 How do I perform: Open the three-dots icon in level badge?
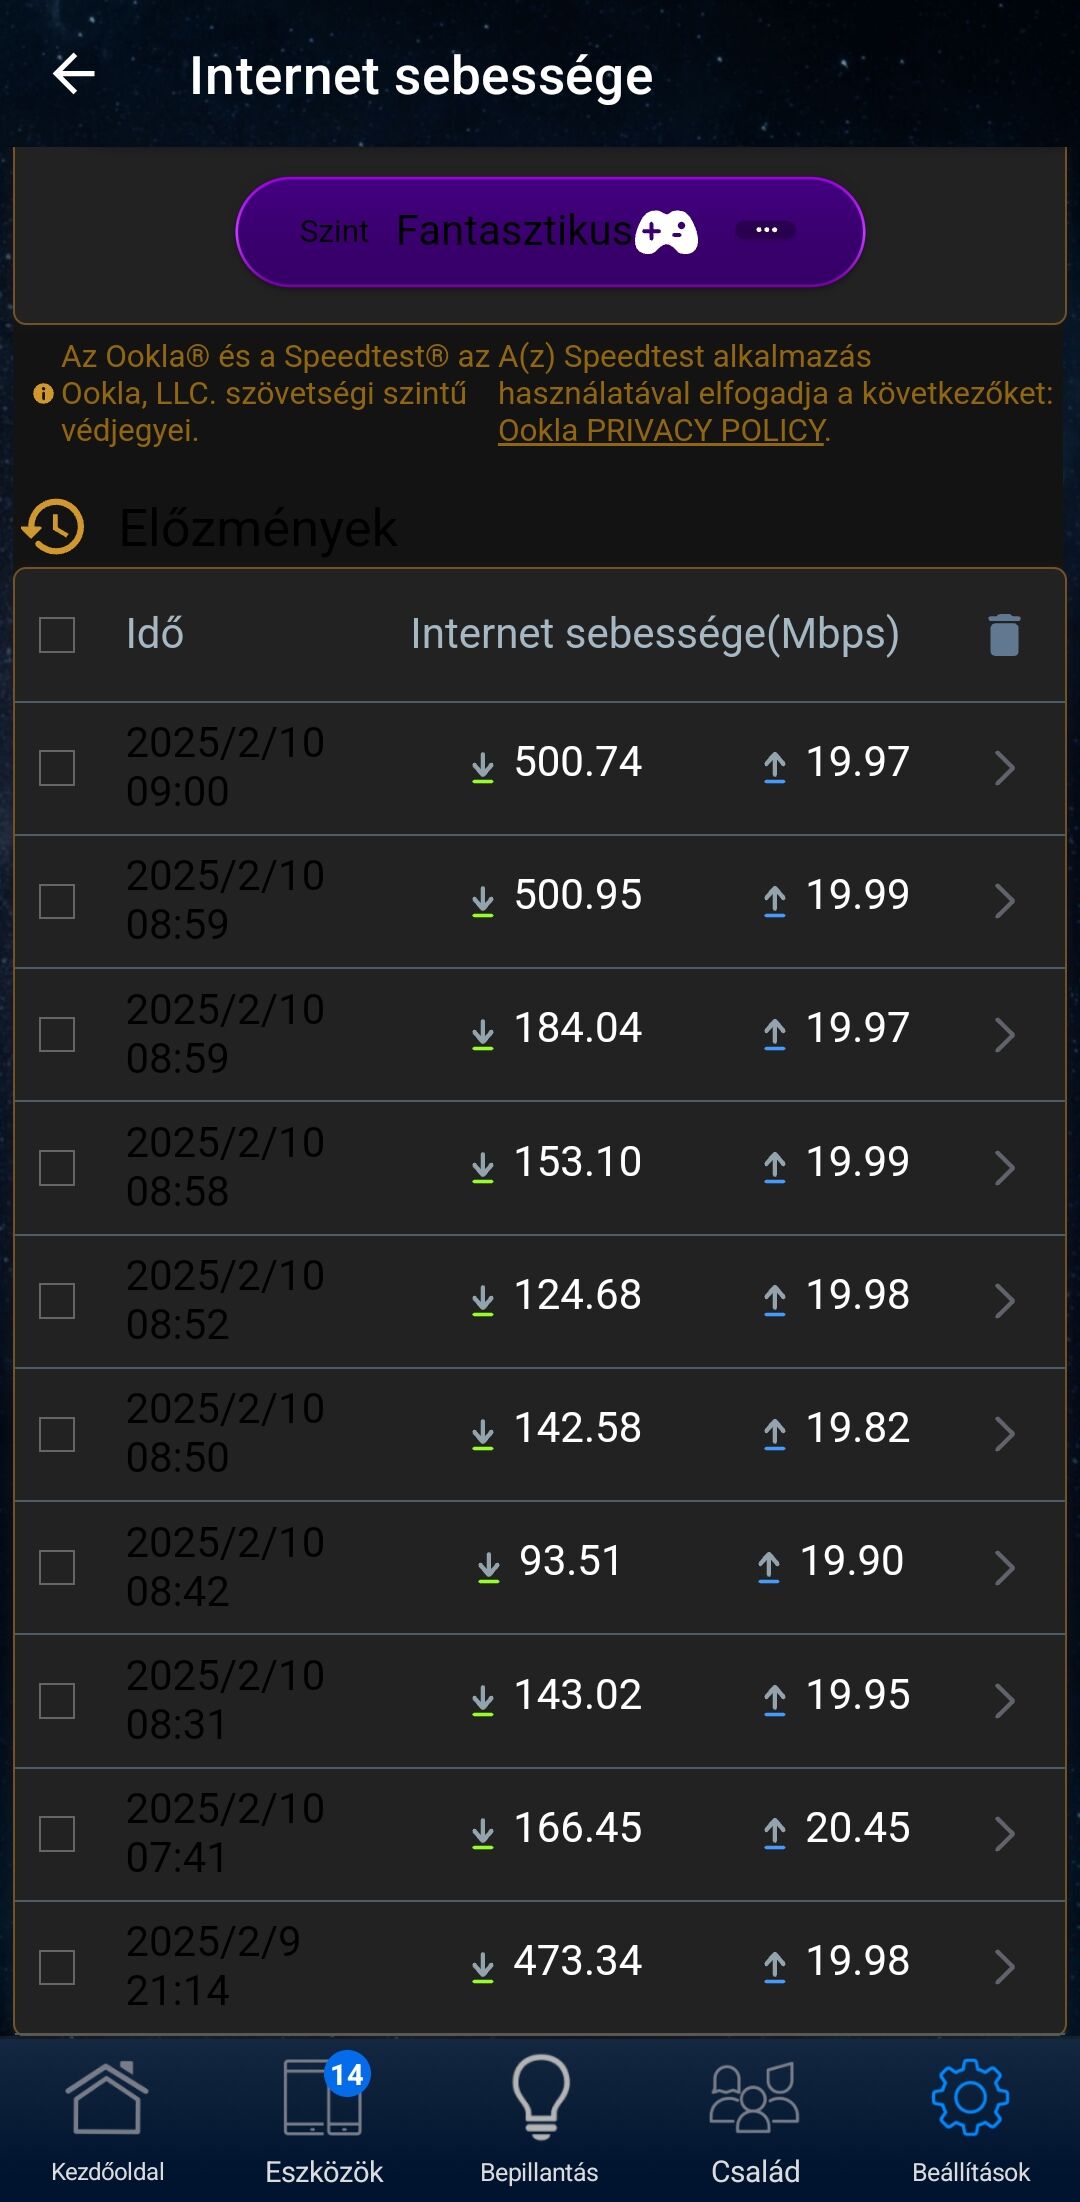coord(767,230)
